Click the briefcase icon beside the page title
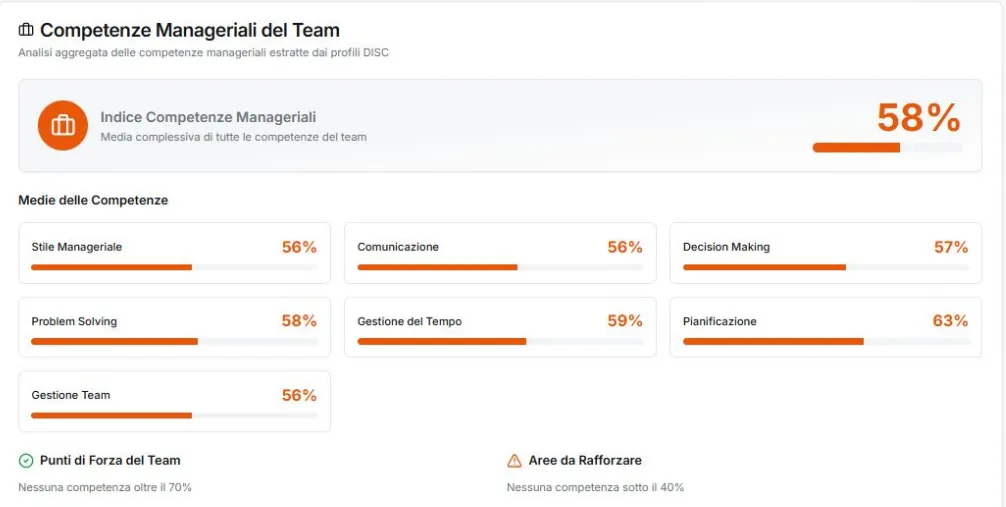This screenshot has width=1006, height=507. (x=26, y=31)
